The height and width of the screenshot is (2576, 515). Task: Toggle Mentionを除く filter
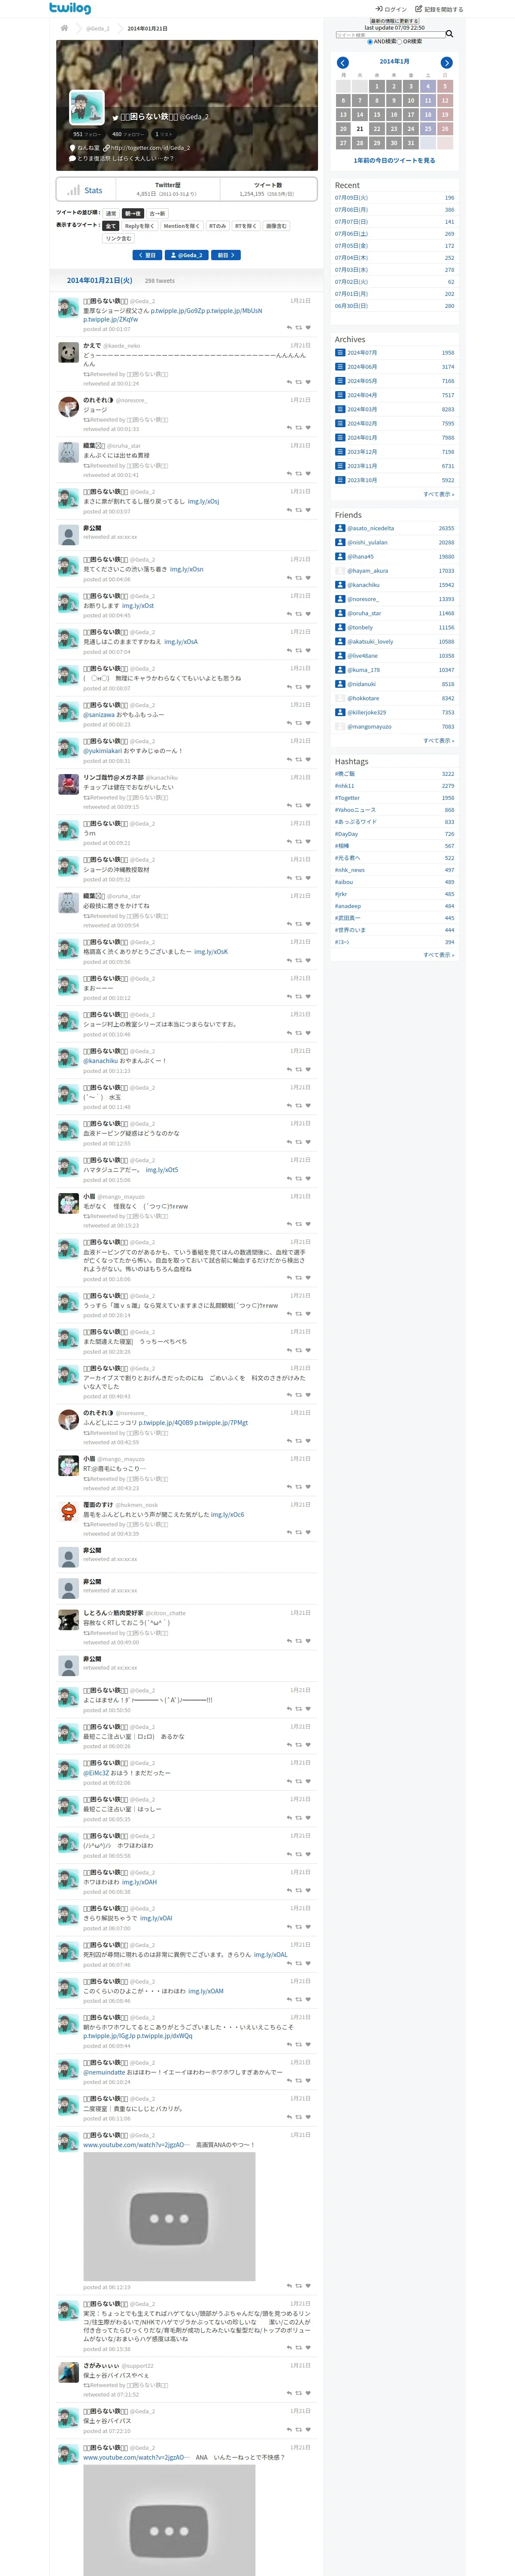(181, 226)
